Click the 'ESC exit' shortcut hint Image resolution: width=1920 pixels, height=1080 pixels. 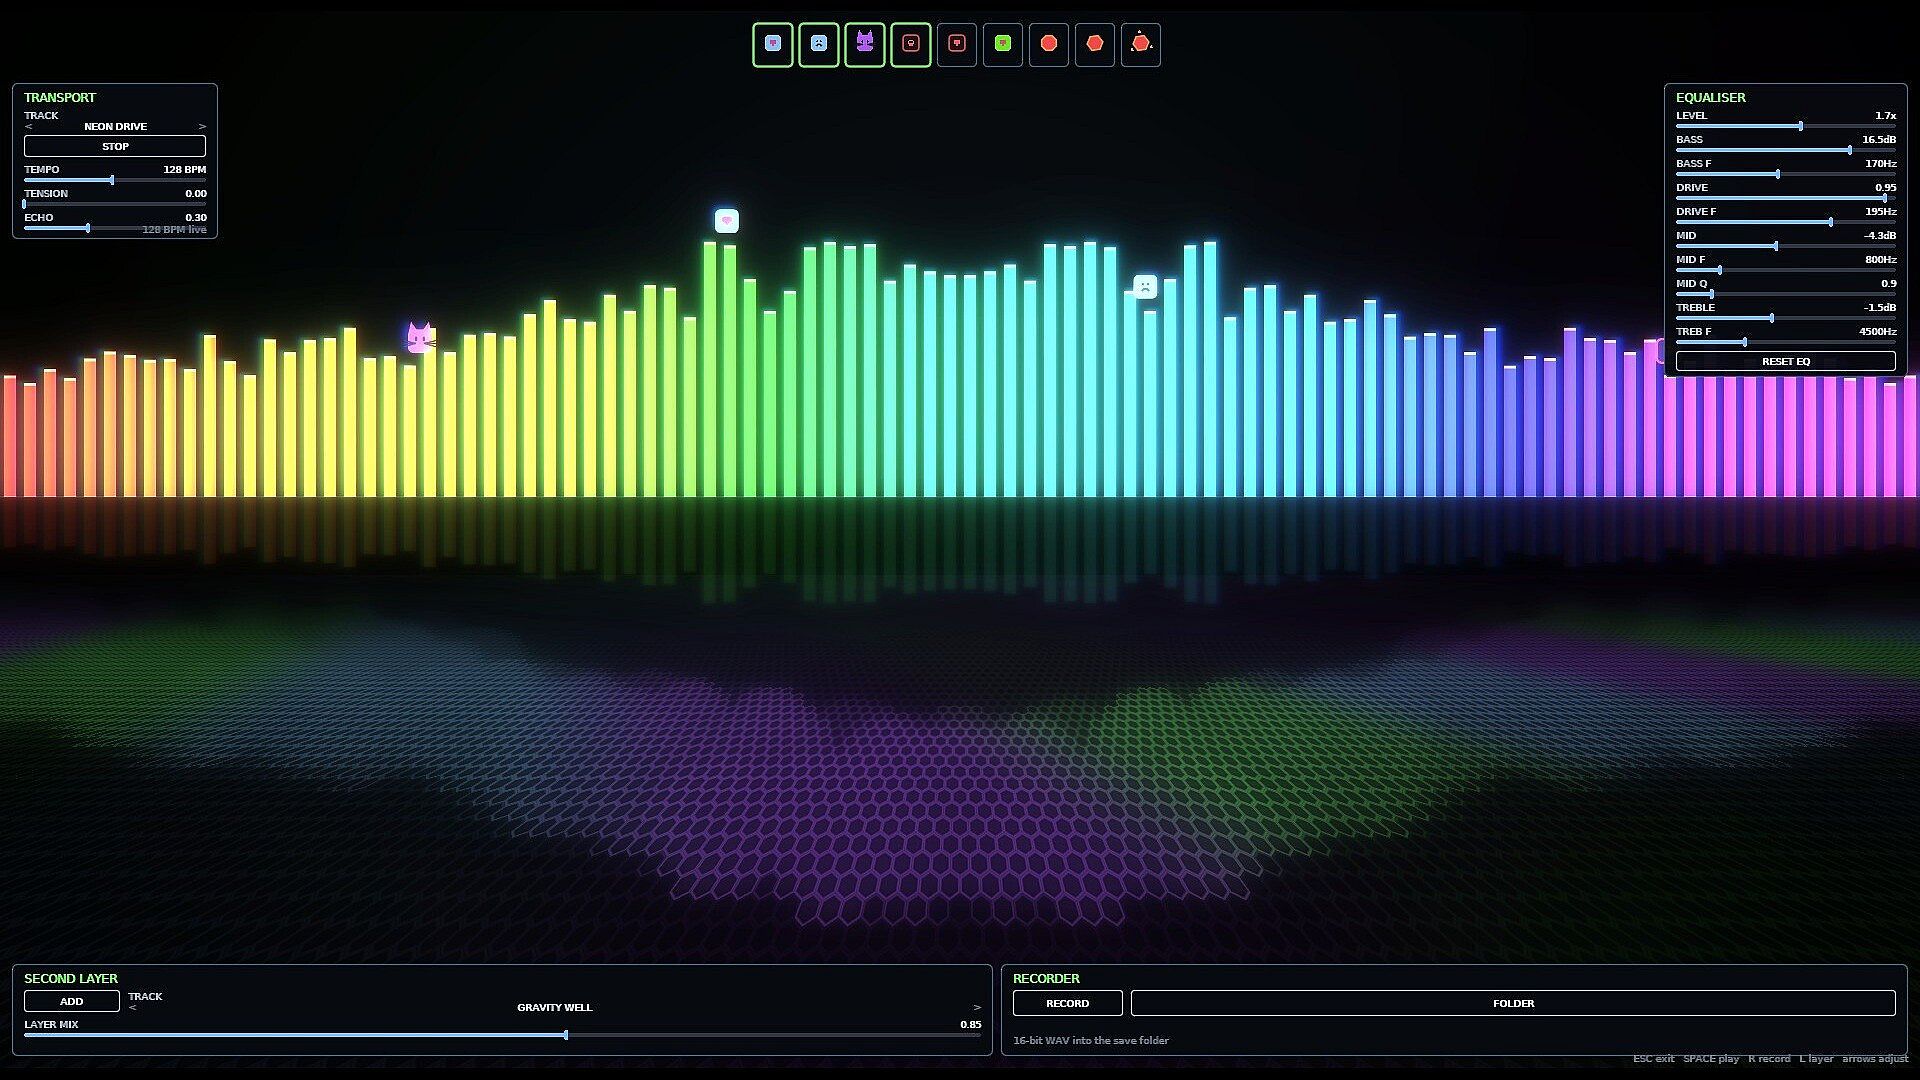pos(1653,1059)
